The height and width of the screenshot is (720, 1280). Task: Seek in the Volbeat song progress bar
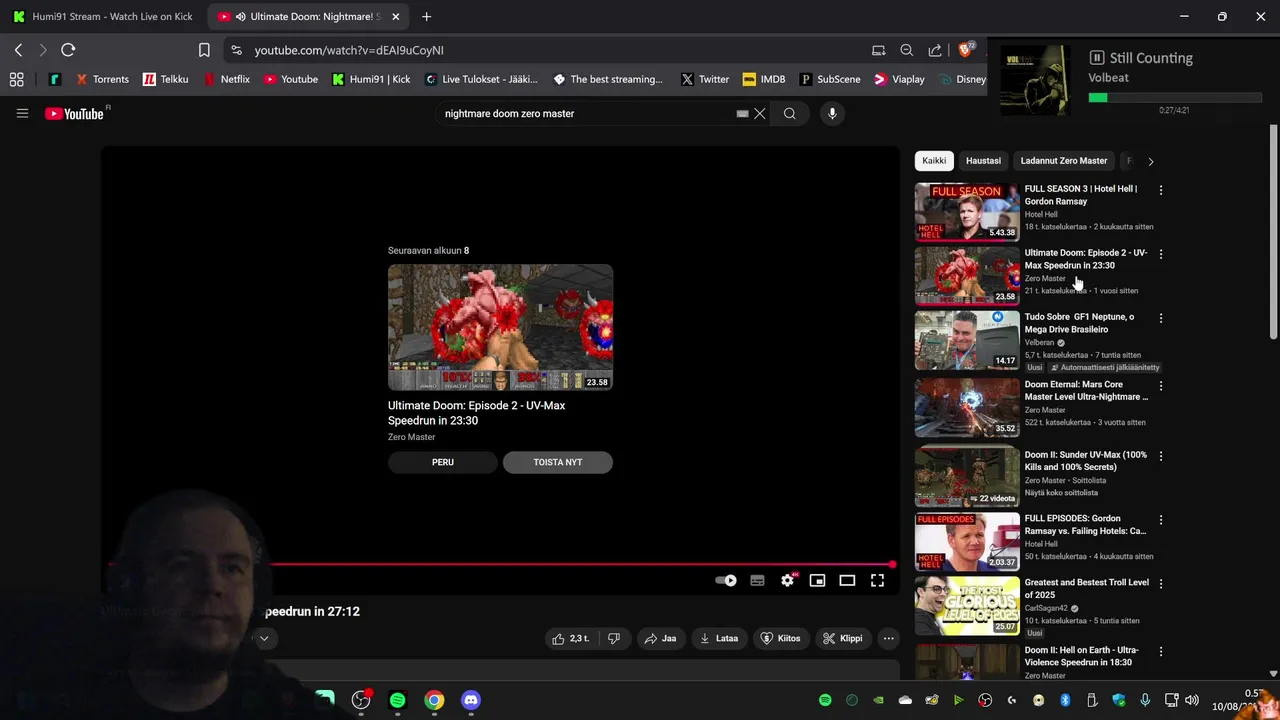tap(1175, 98)
